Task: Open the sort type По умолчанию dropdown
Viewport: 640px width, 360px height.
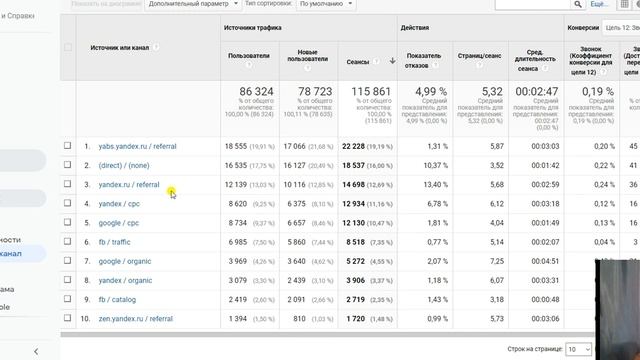Action: 325,4
